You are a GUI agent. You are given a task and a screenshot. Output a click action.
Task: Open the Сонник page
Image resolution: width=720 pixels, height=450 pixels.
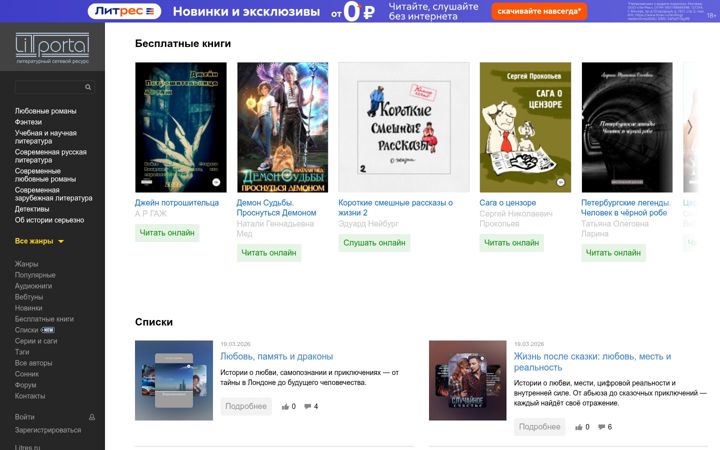[27, 374]
